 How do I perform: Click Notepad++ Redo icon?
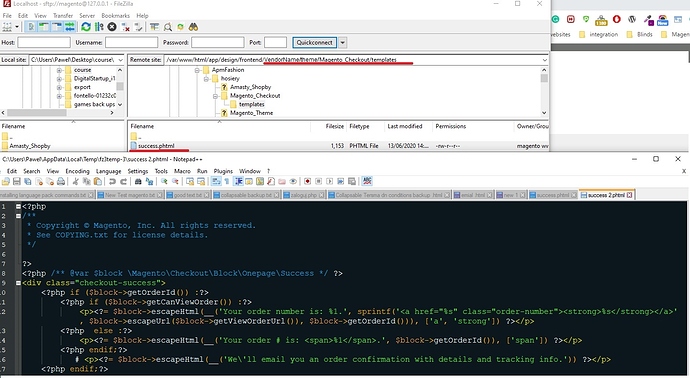pyautogui.click(x=124, y=181)
